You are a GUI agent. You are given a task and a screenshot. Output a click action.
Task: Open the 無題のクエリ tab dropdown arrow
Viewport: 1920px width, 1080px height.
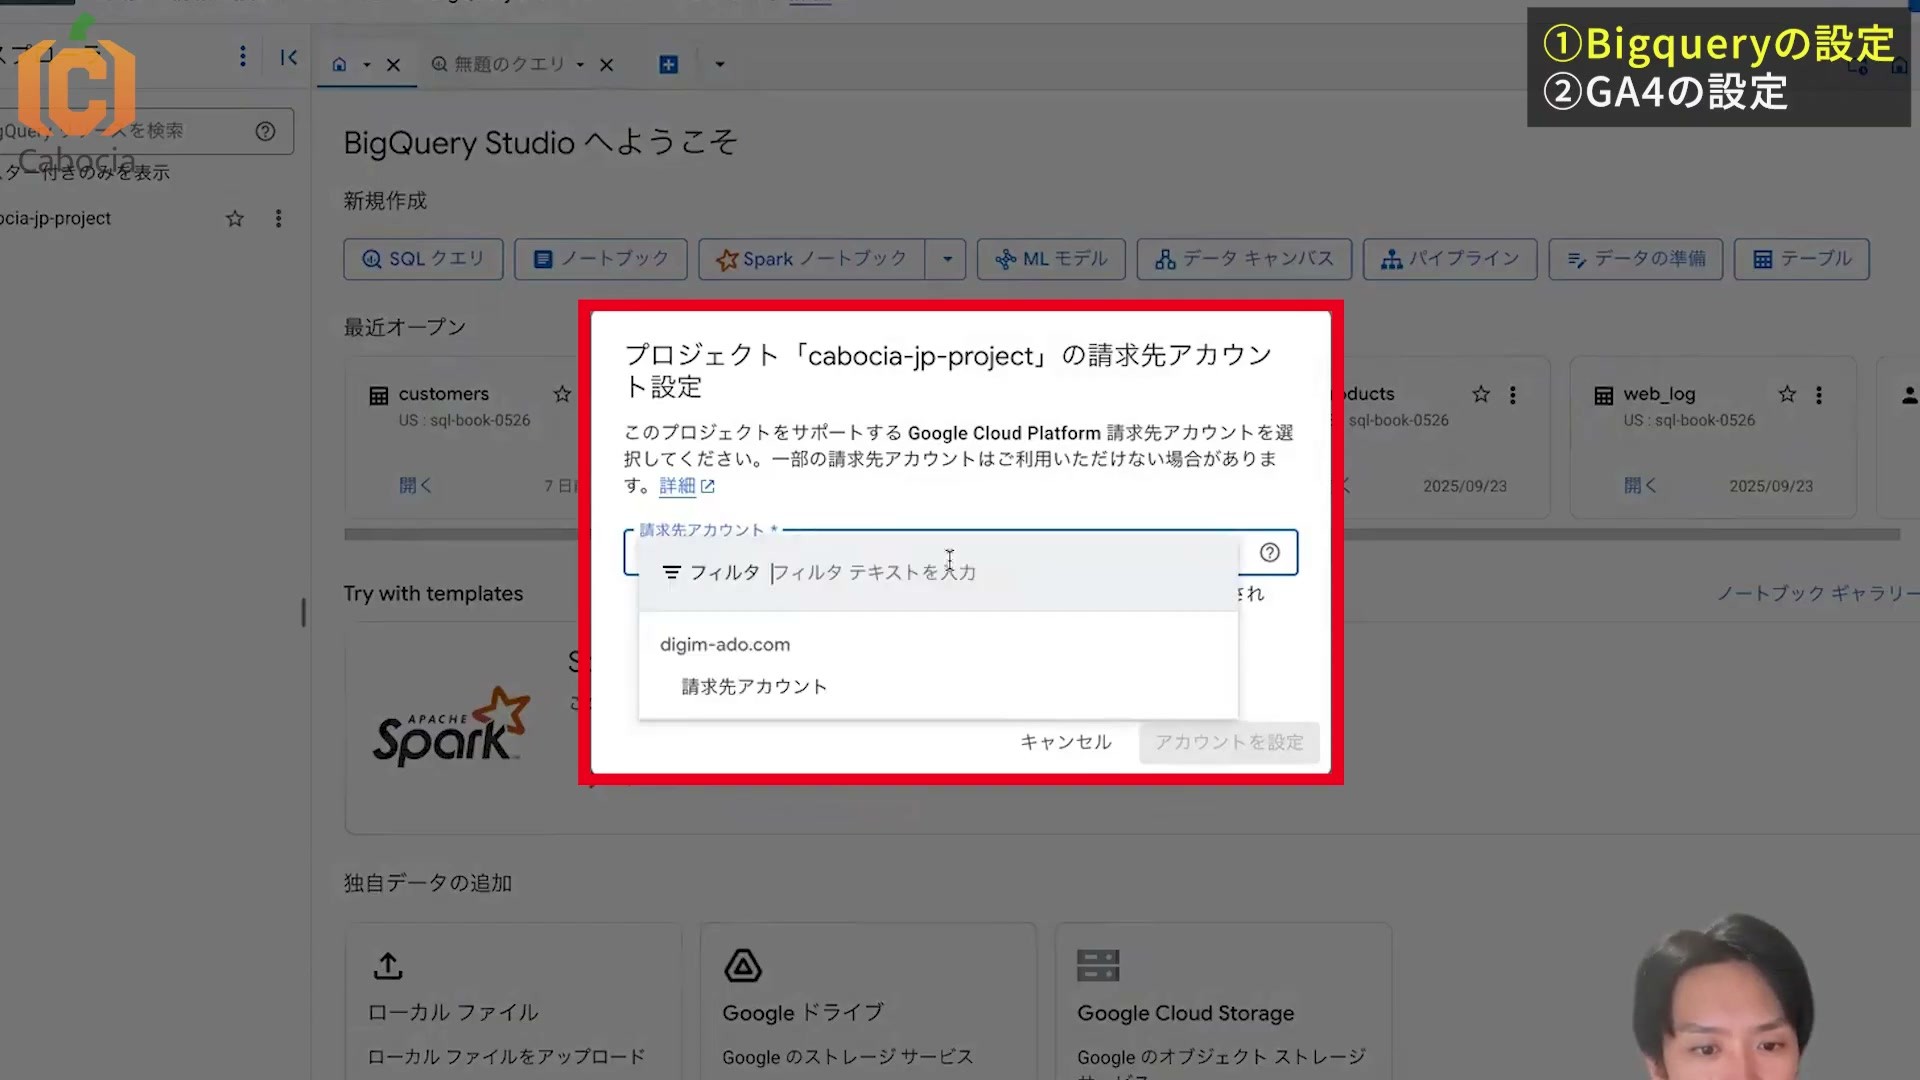tap(580, 65)
